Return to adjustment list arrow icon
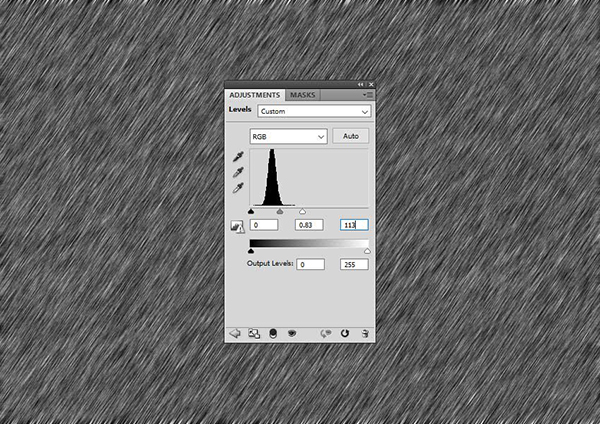 pos(235,333)
